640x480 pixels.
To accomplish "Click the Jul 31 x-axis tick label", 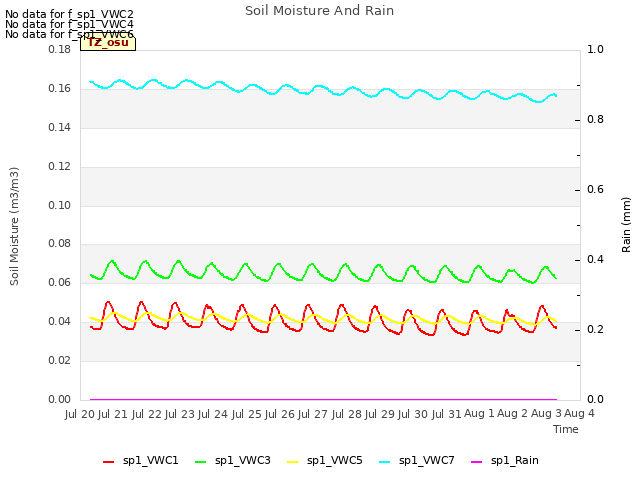I will point(446,414).
